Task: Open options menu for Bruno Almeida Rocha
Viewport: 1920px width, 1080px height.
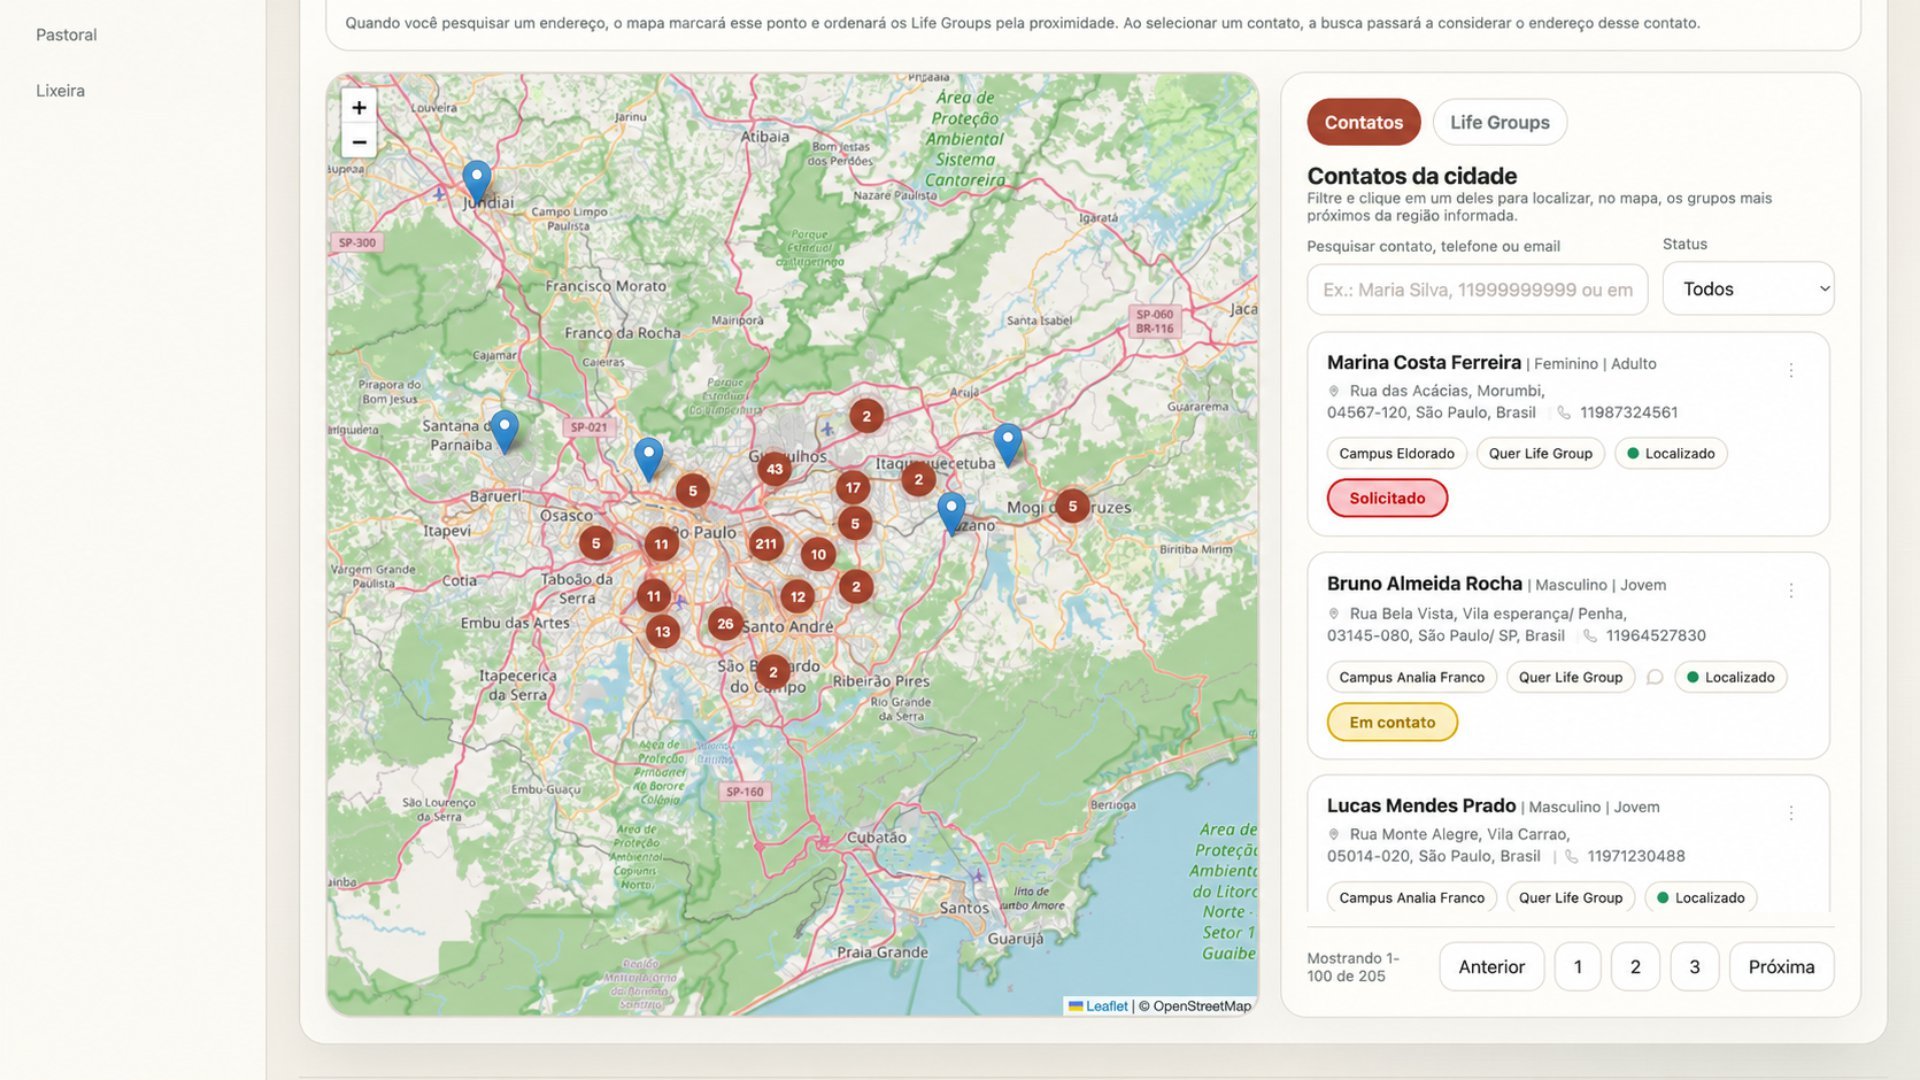Action: click(x=1791, y=591)
